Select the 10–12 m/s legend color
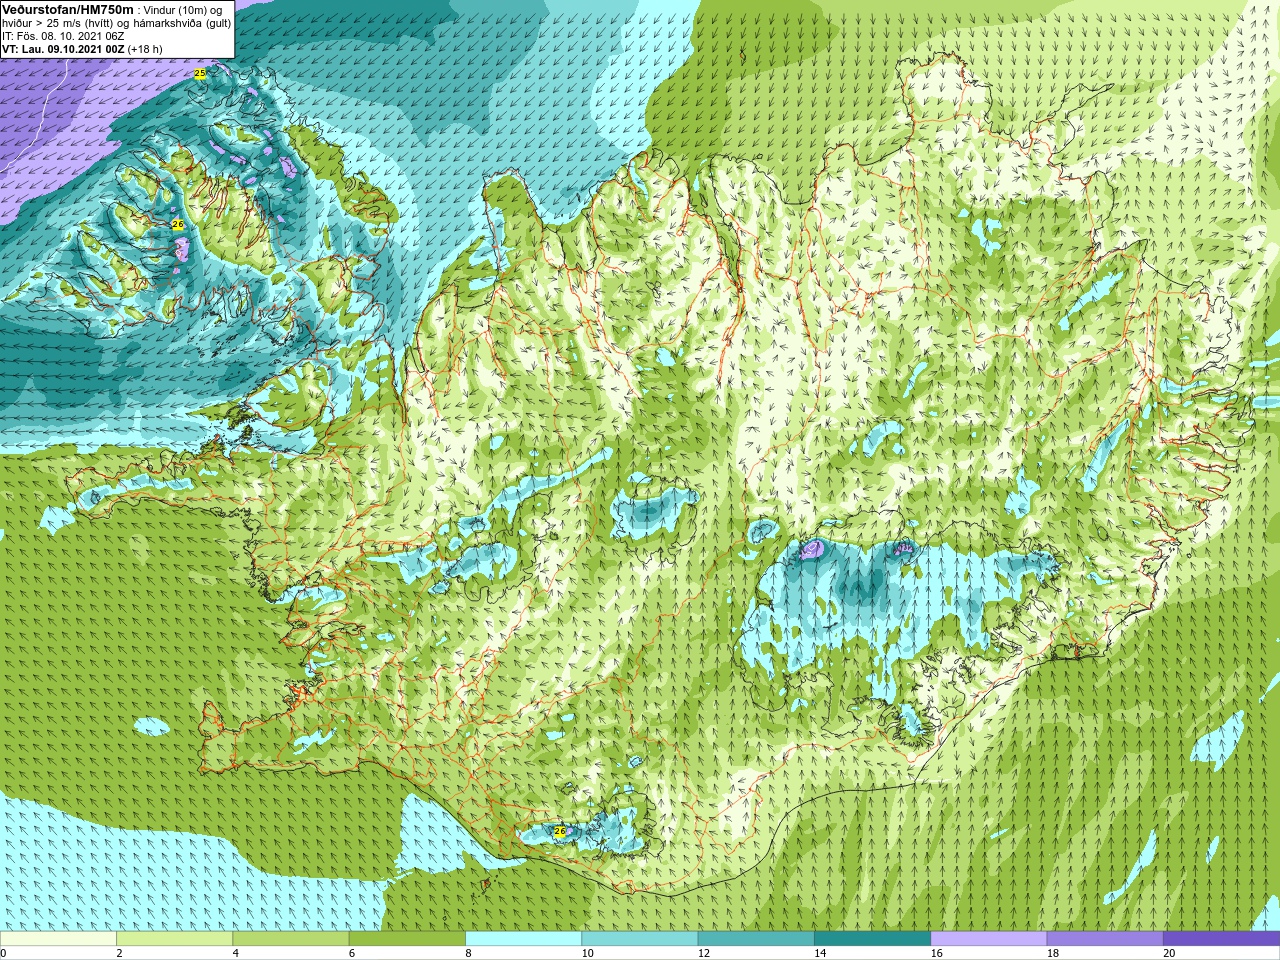 click(639, 939)
